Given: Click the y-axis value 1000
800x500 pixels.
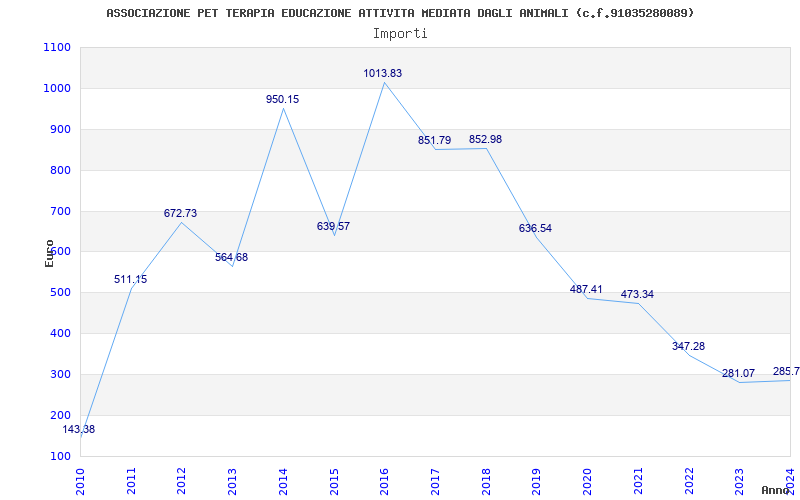Looking at the screenshot, I should [x=57, y=88].
